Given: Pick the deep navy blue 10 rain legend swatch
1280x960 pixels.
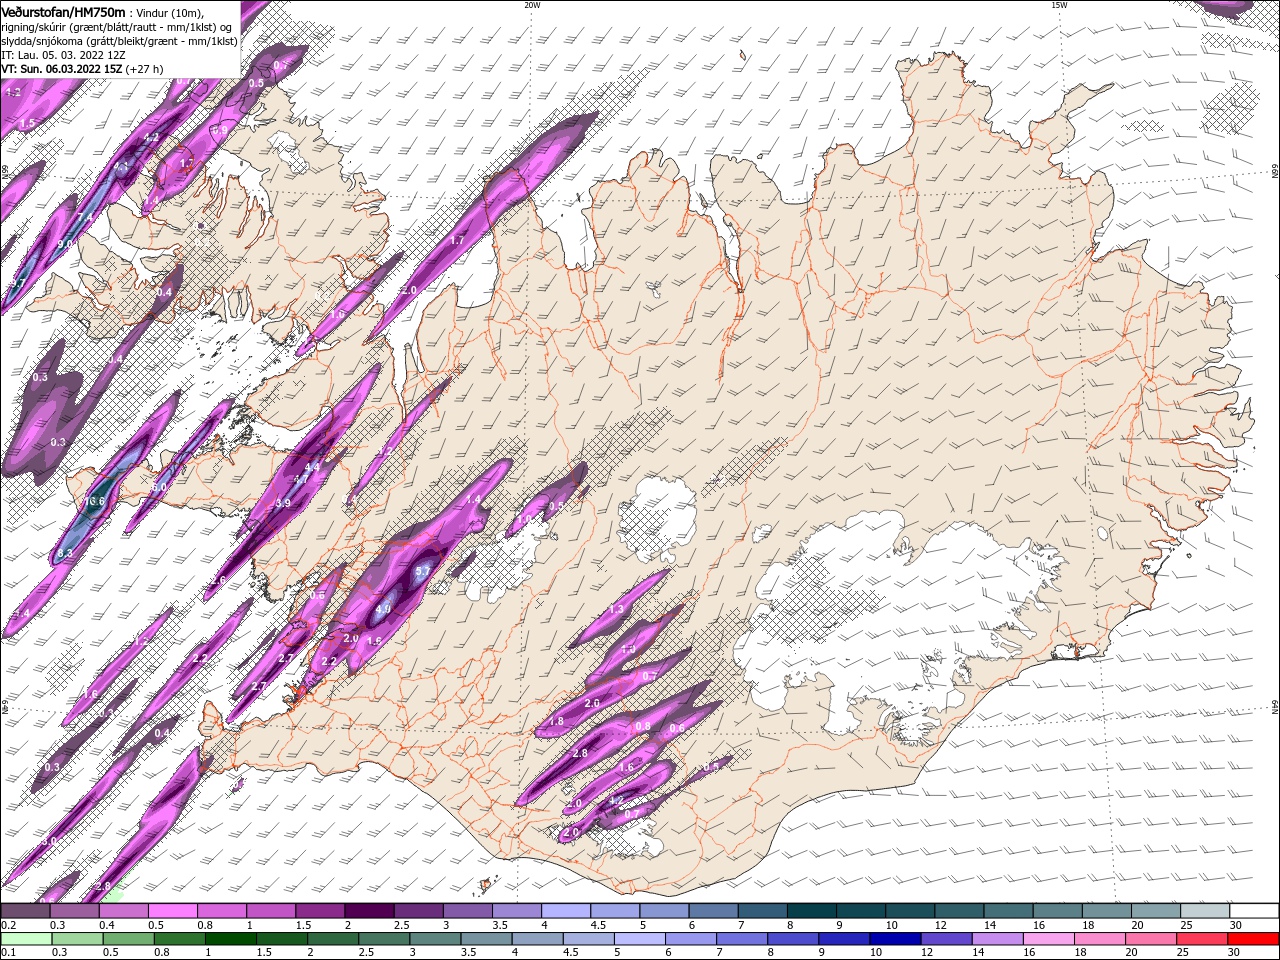Looking at the screenshot, I should 894,939.
